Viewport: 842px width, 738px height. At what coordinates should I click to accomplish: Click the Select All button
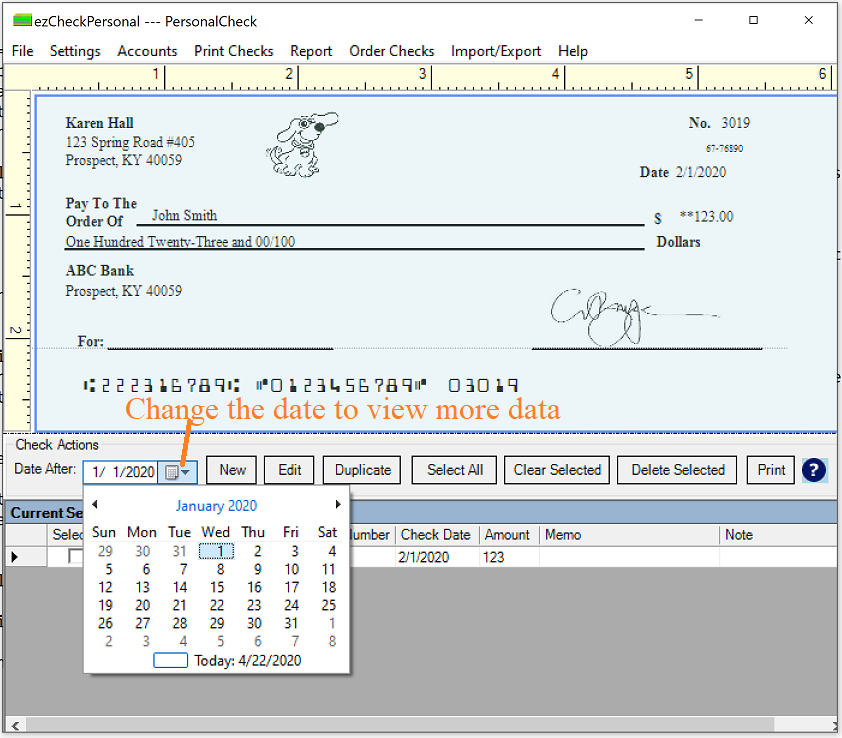[x=455, y=470]
